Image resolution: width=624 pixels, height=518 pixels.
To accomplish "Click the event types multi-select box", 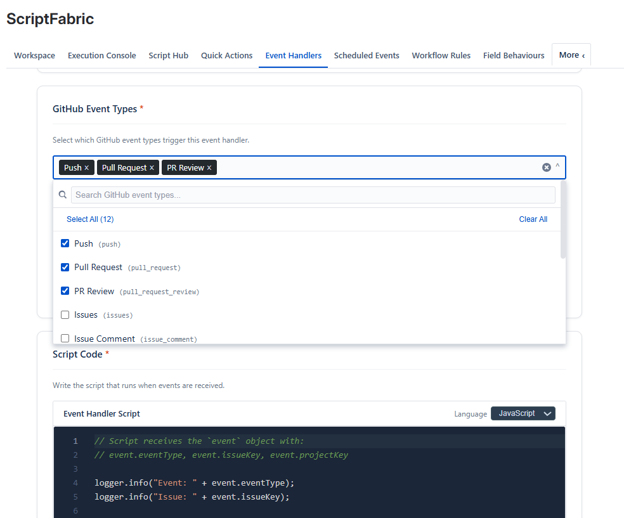I will click(309, 167).
